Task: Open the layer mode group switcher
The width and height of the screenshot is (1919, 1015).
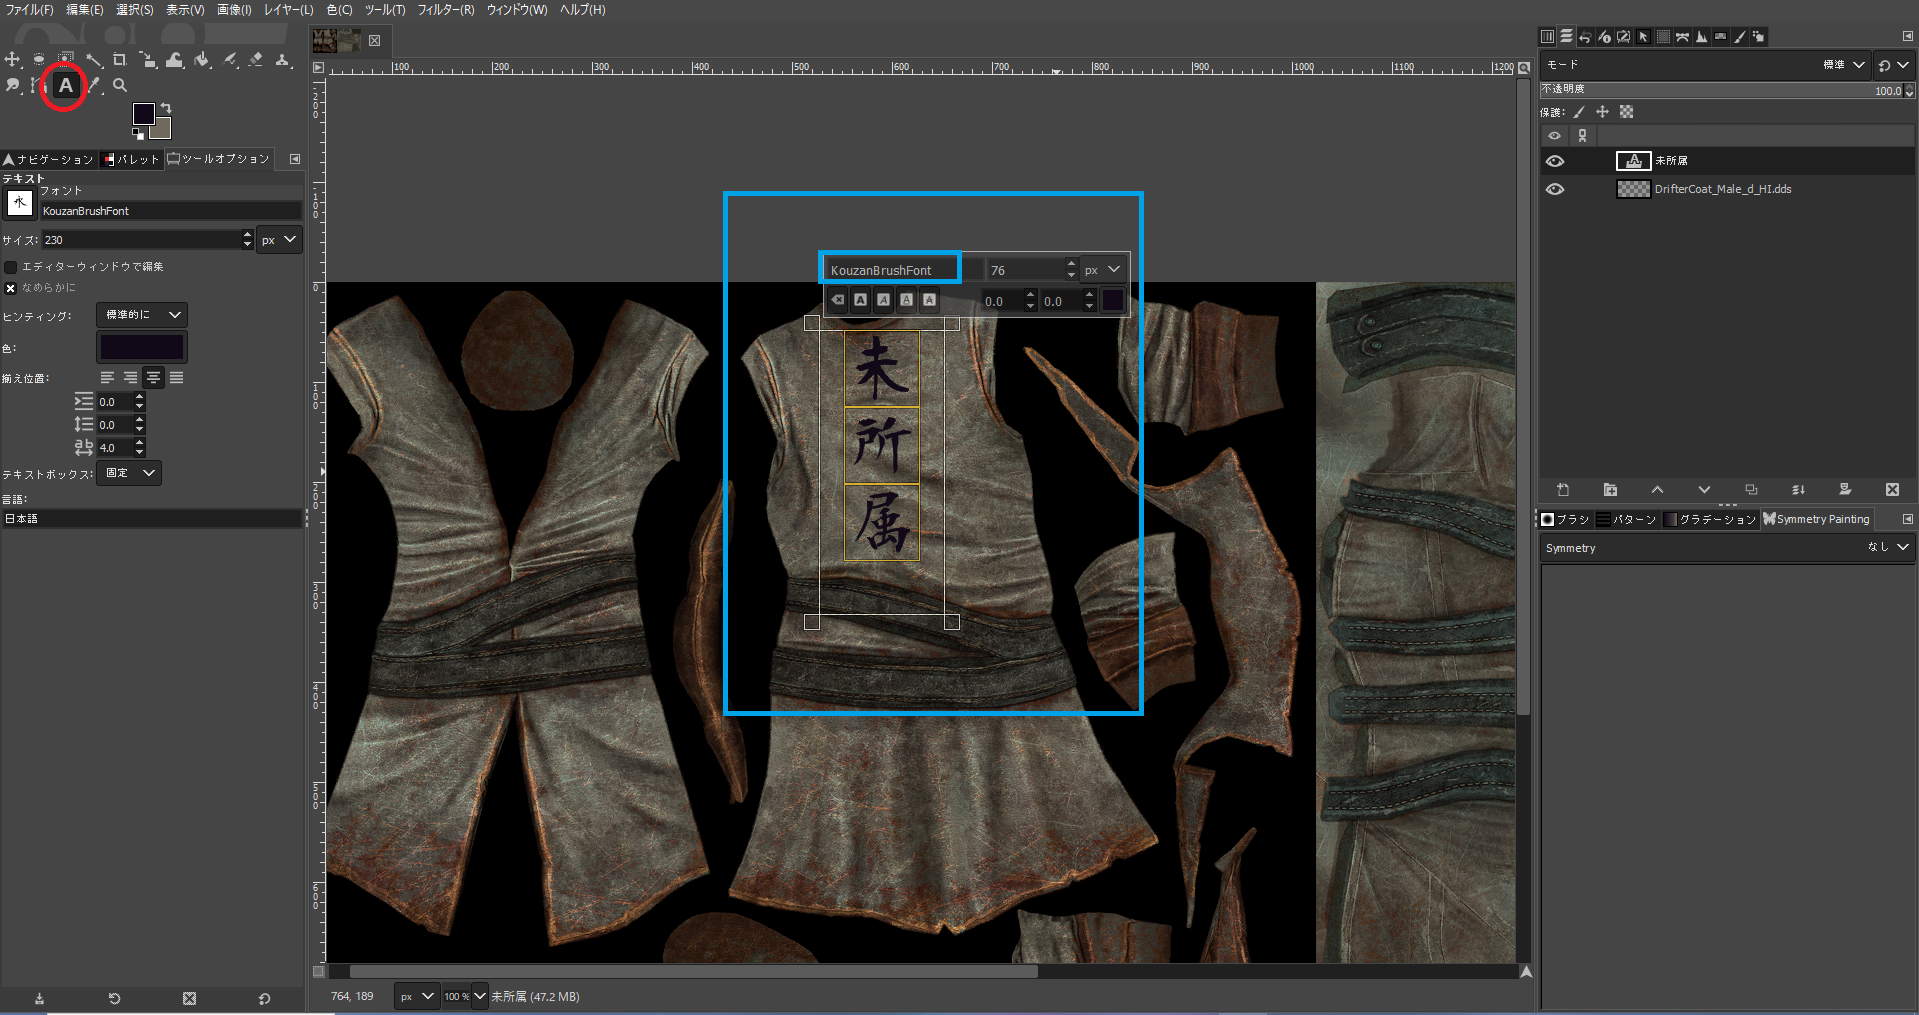Action: (1893, 65)
